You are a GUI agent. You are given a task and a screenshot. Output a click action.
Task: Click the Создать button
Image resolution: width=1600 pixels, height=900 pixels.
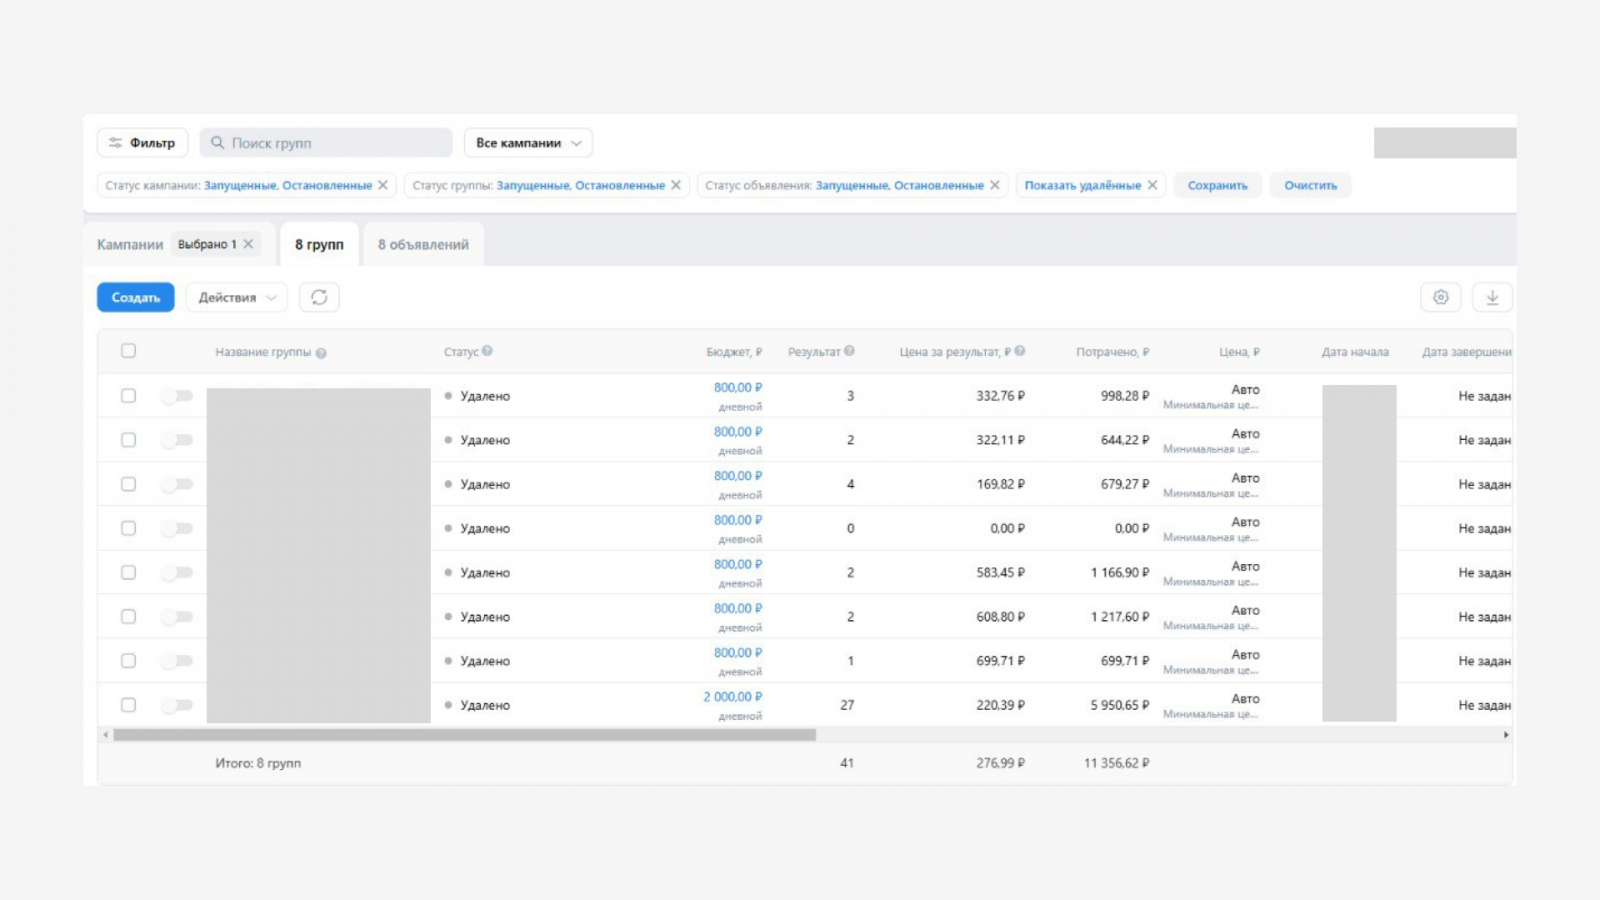136,297
